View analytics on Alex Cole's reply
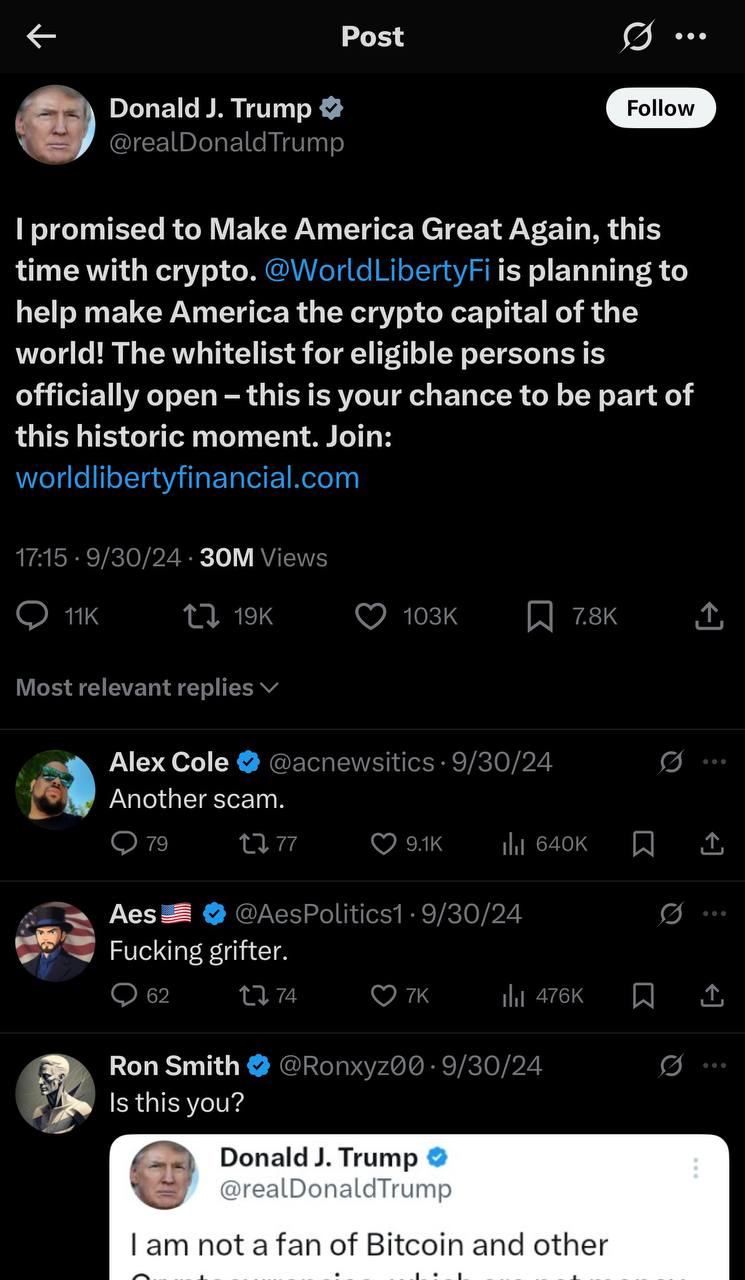 [x=514, y=844]
